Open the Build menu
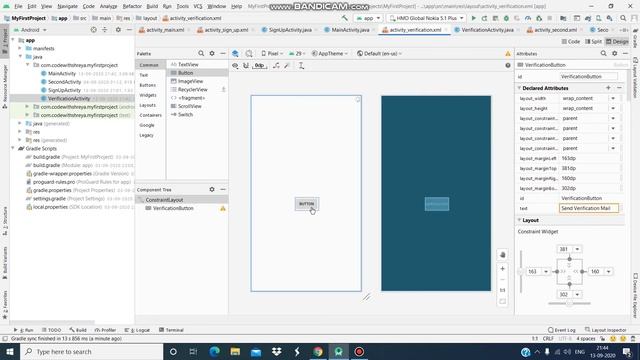Viewport: 640px width, 360px height. (152, 6)
